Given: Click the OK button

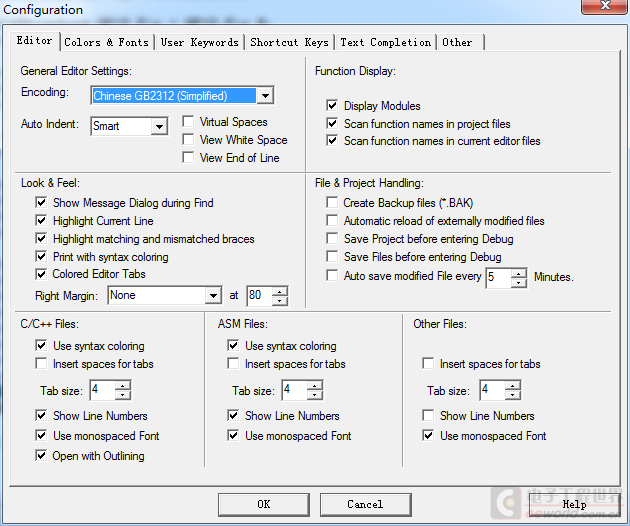Looking at the screenshot, I should click(x=264, y=505).
